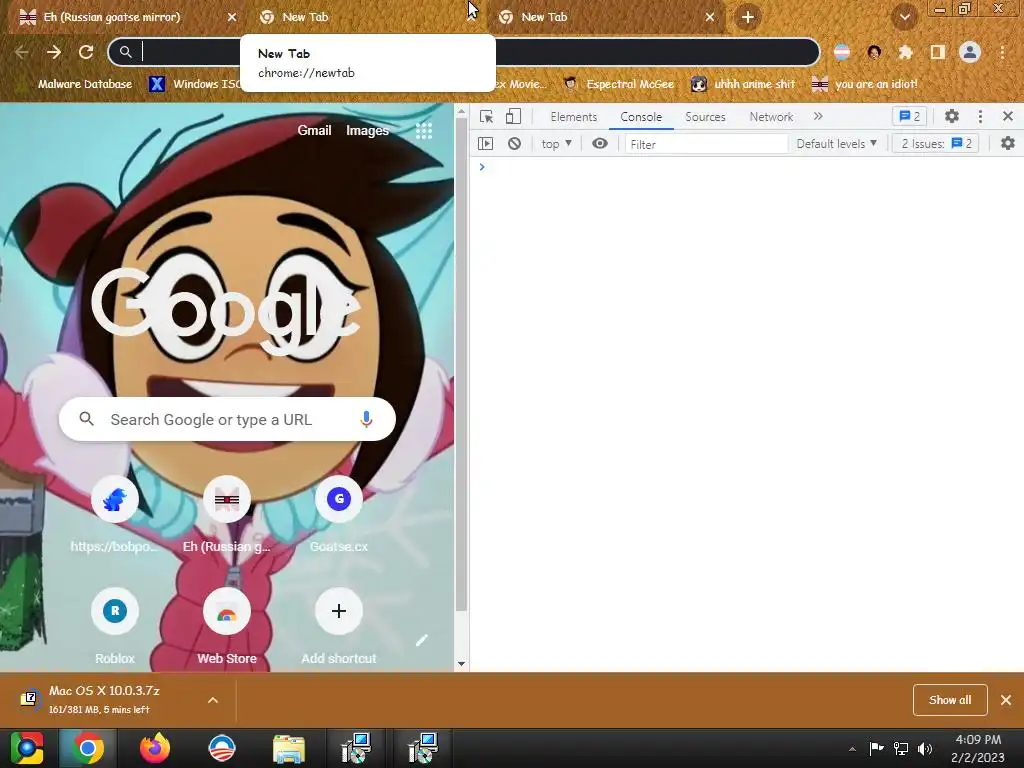Screen dimensions: 1024x768
Task: Open the top JavaScript context dropdown
Action: click(x=556, y=144)
